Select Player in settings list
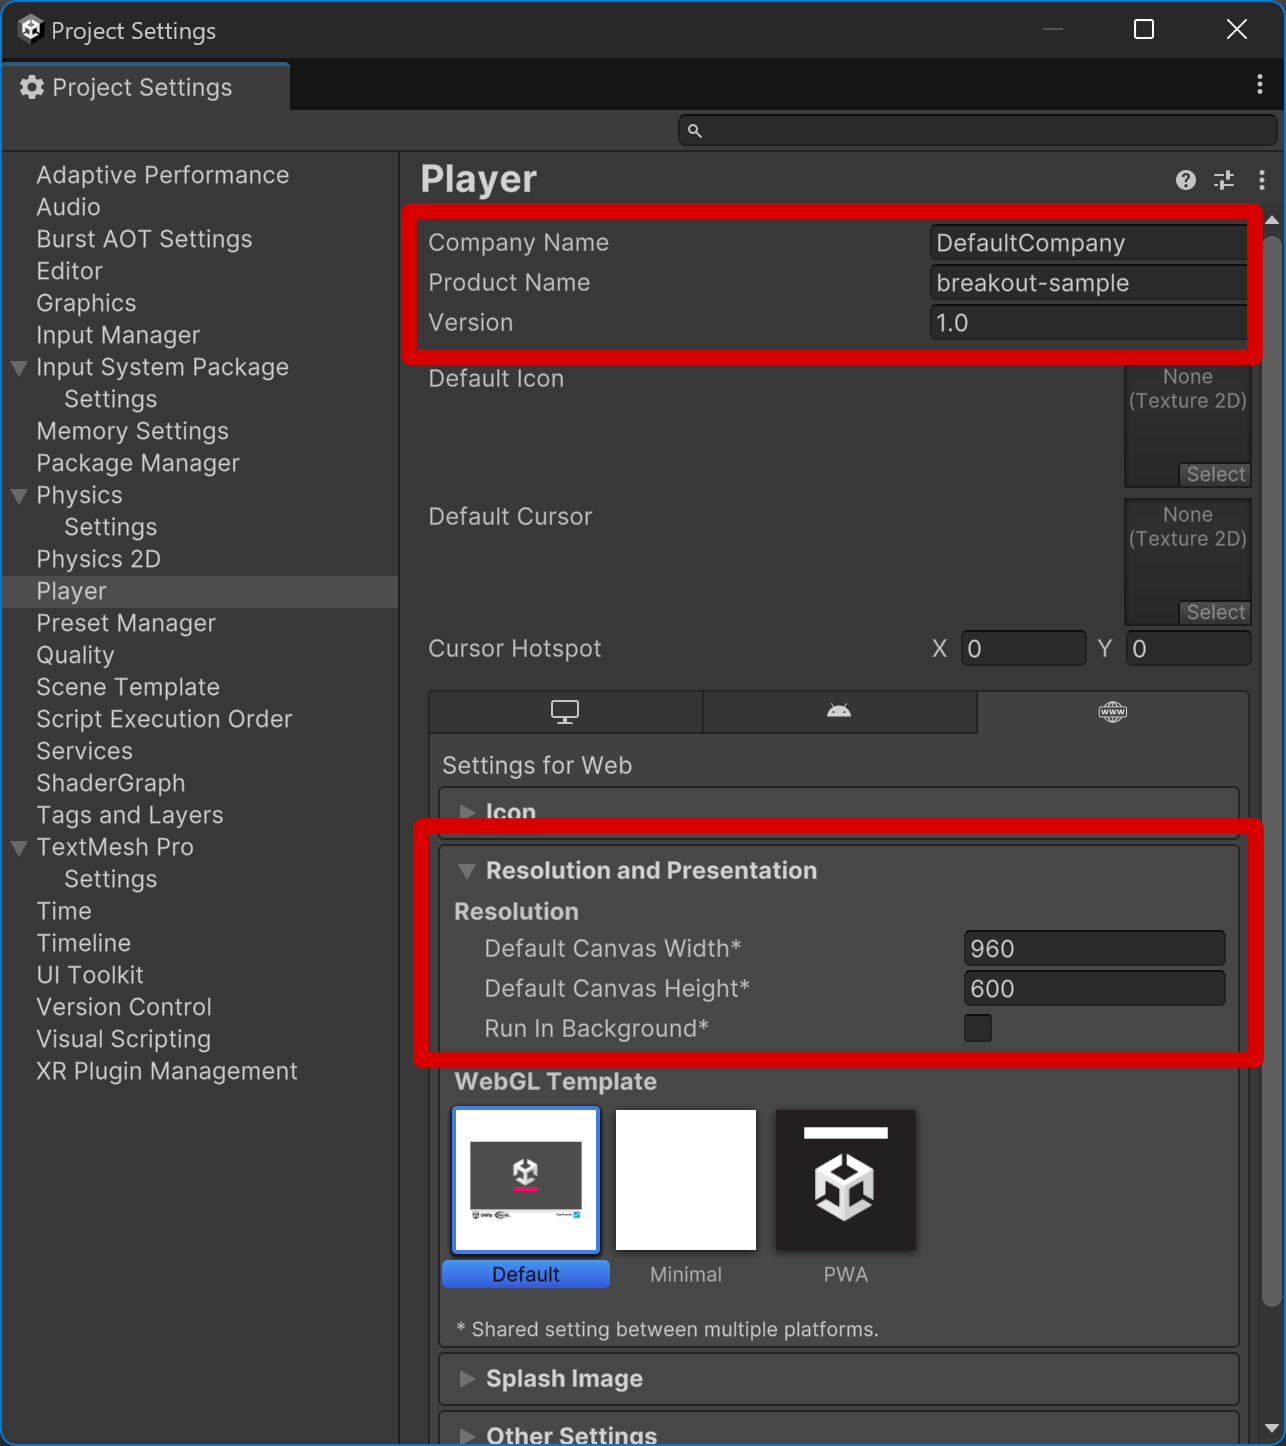 (x=200, y=592)
